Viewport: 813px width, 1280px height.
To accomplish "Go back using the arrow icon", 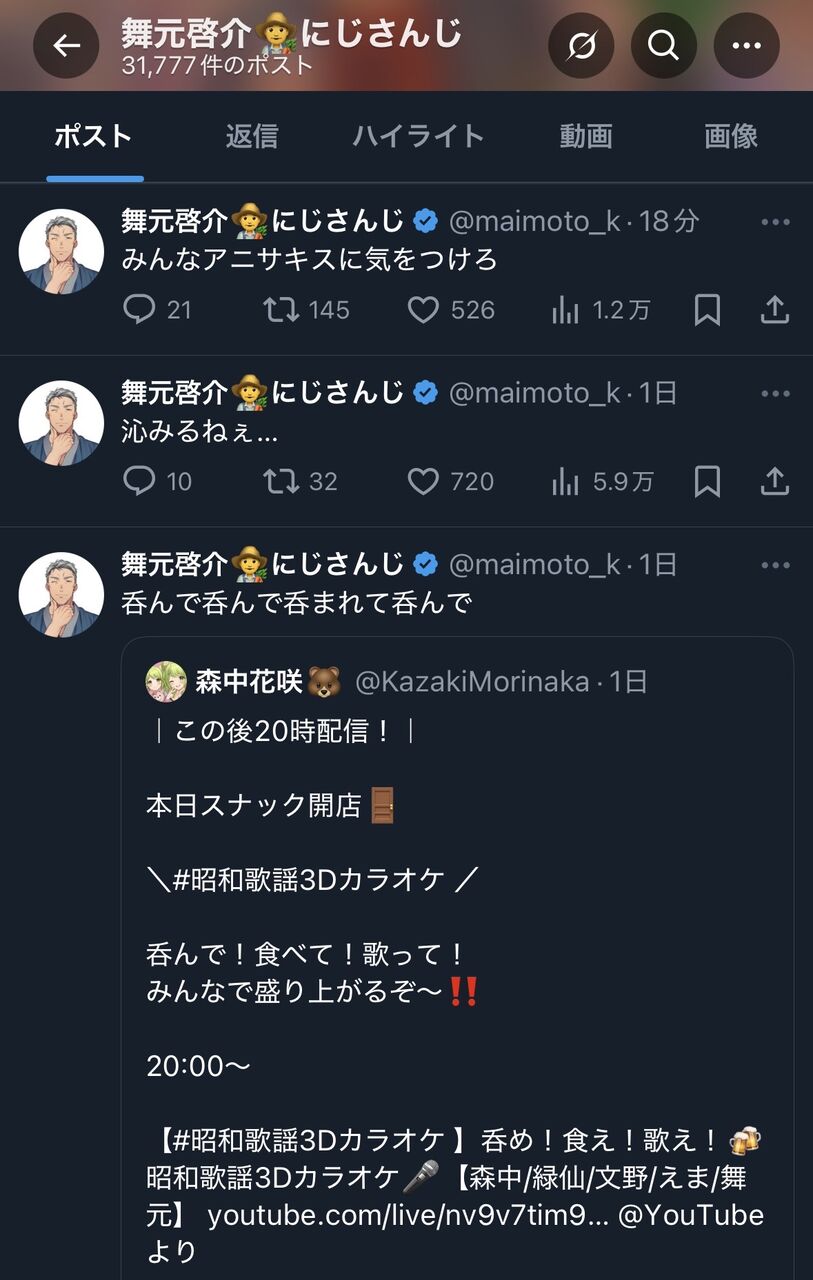I will click(x=66, y=46).
